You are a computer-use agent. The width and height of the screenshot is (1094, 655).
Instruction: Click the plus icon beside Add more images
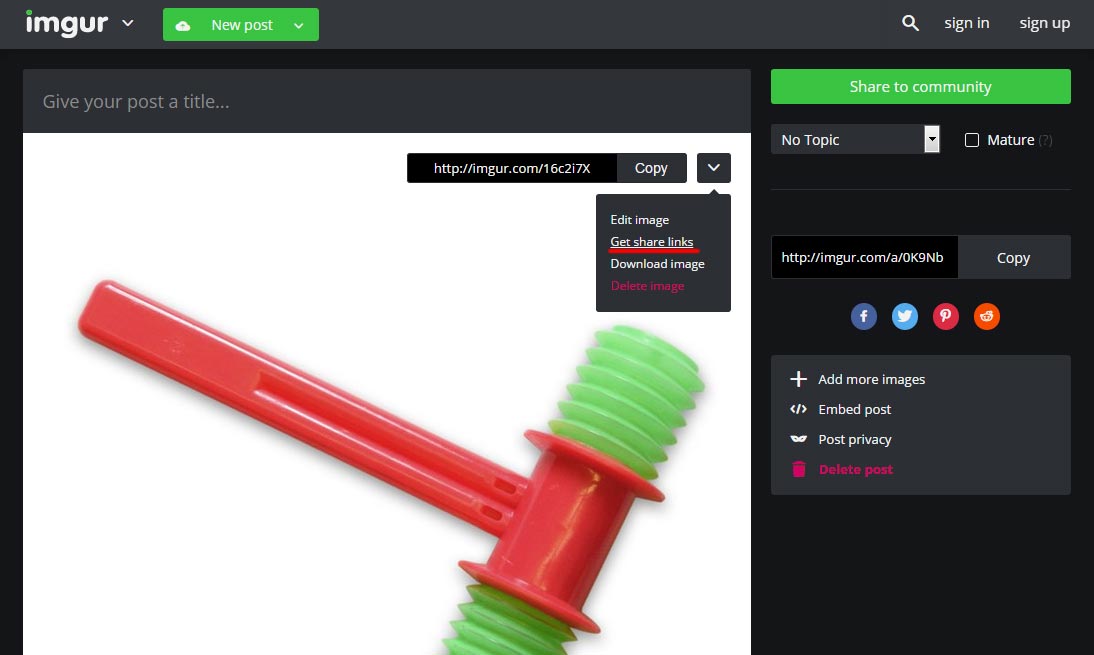(x=798, y=379)
